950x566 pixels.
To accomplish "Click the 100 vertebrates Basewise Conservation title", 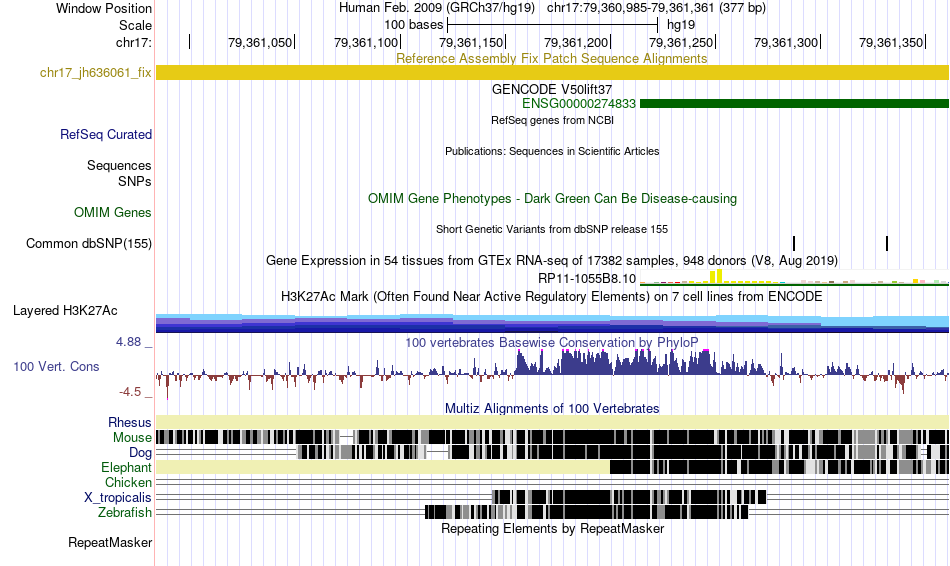I will coord(552,342).
